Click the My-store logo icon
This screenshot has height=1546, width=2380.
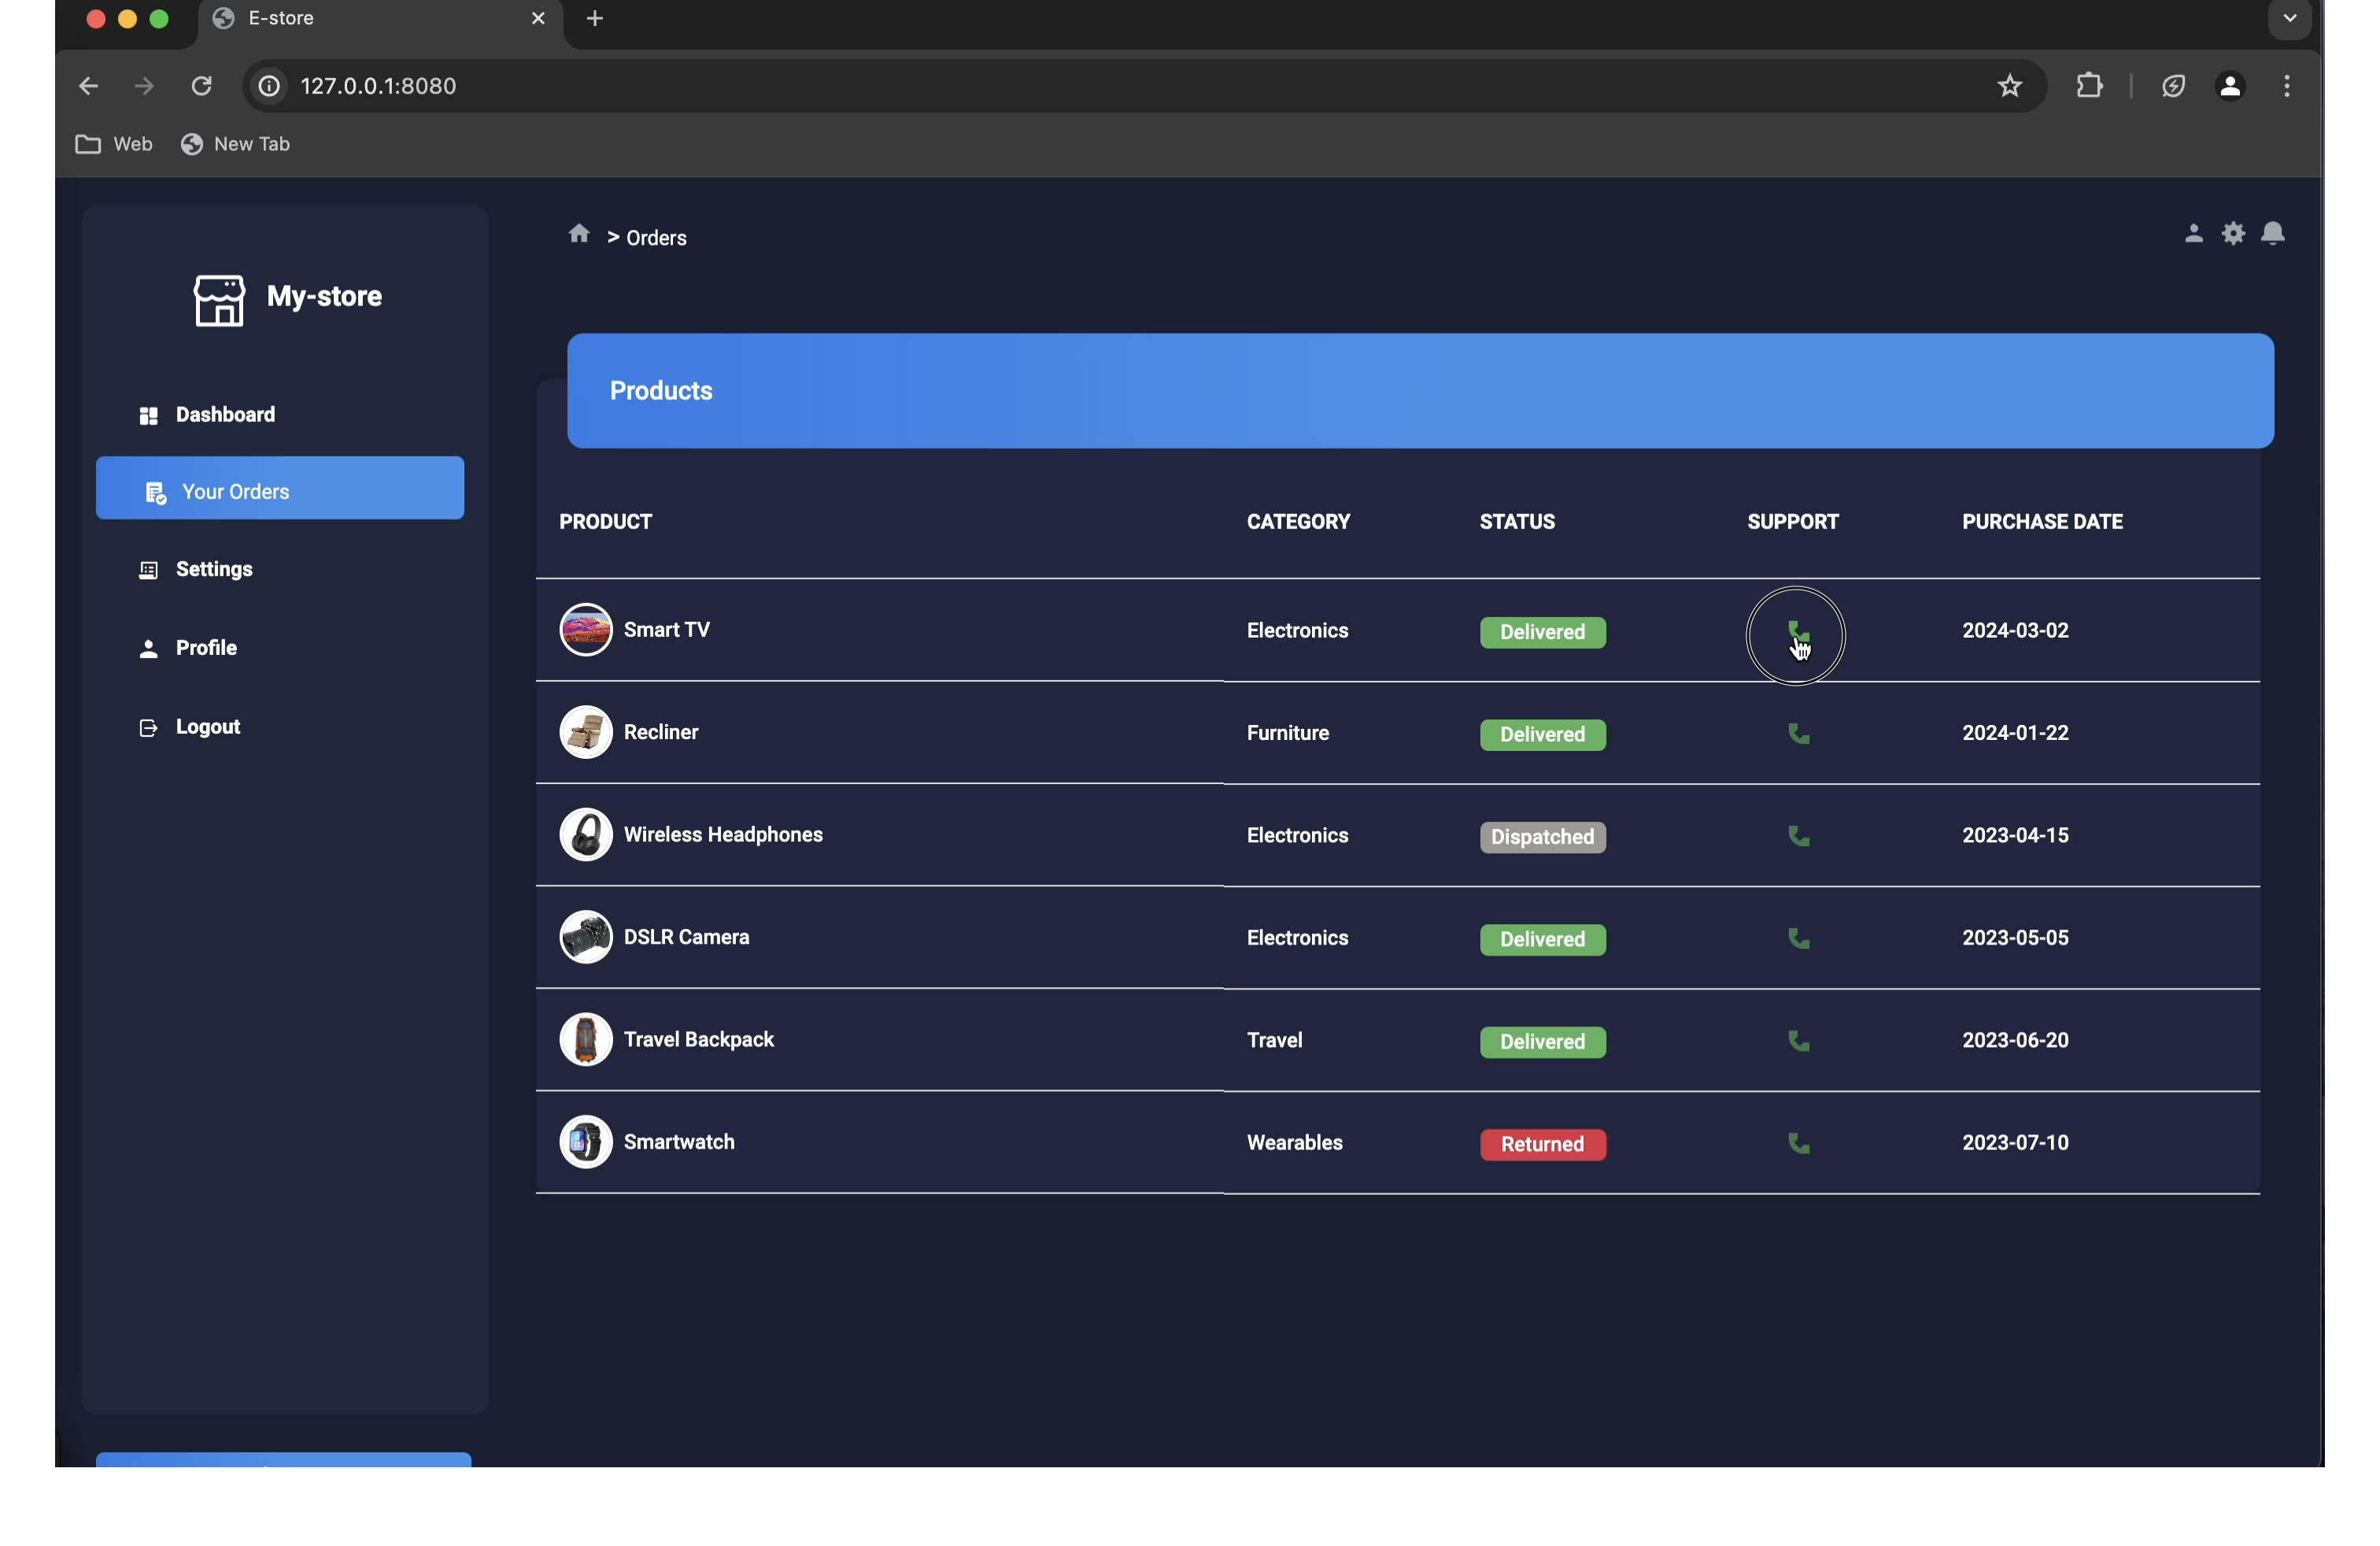tap(219, 300)
